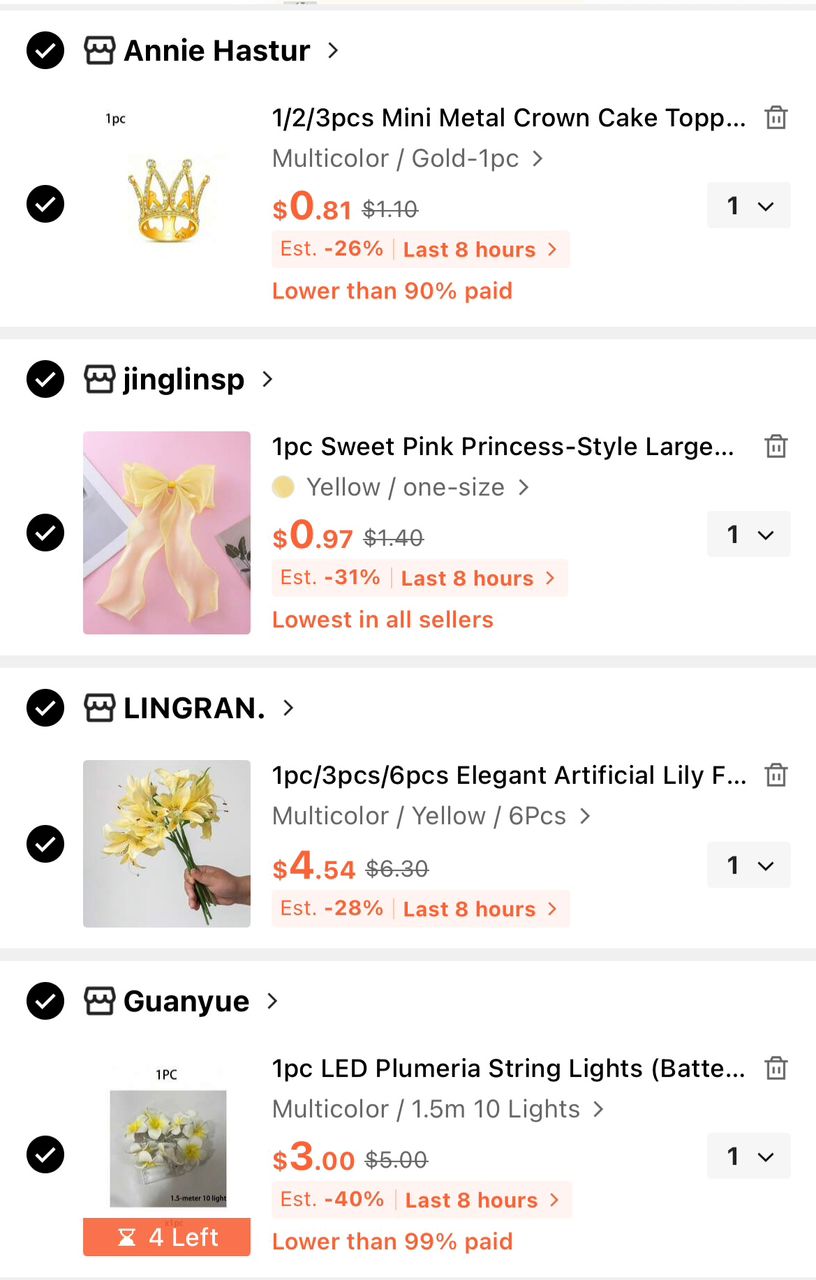This screenshot has width=816, height=1280.
Task: Open the Annie Hastur store icon
Action: pos(99,50)
